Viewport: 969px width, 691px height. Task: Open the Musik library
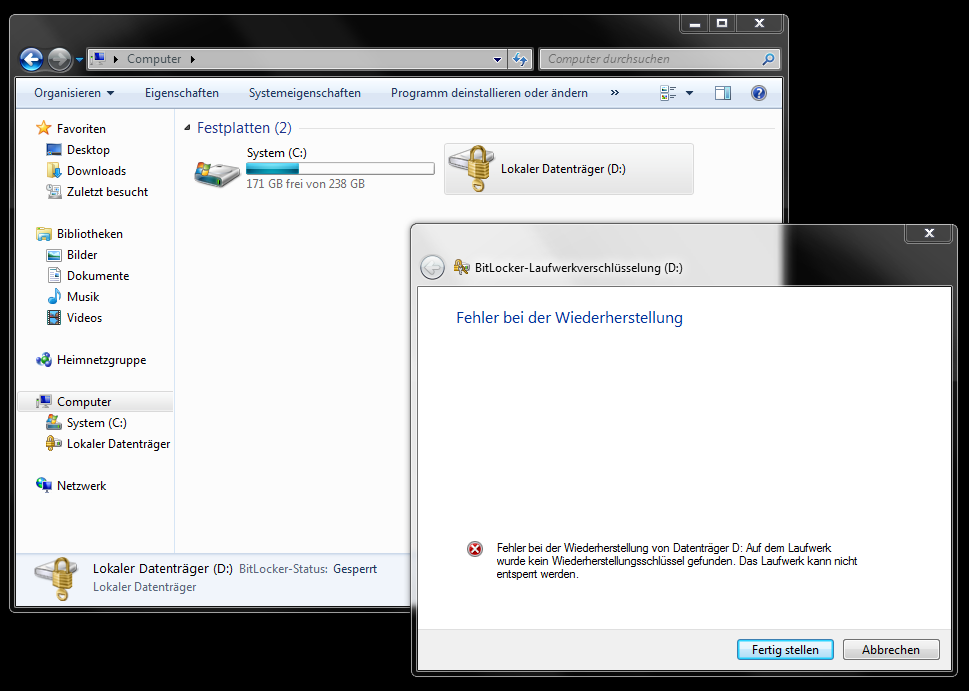click(x=83, y=297)
